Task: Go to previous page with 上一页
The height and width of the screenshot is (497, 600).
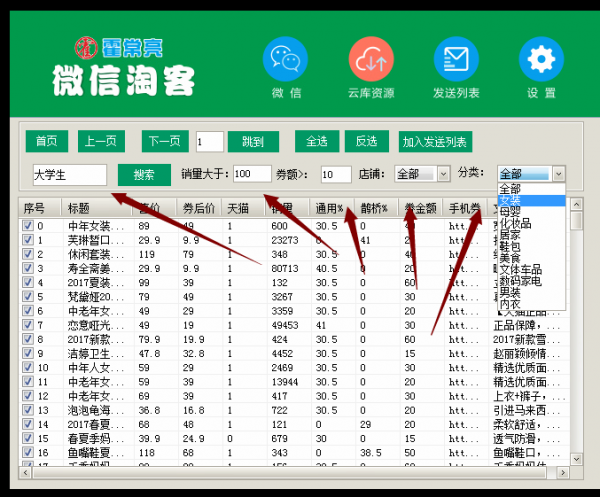Action: [x=101, y=141]
